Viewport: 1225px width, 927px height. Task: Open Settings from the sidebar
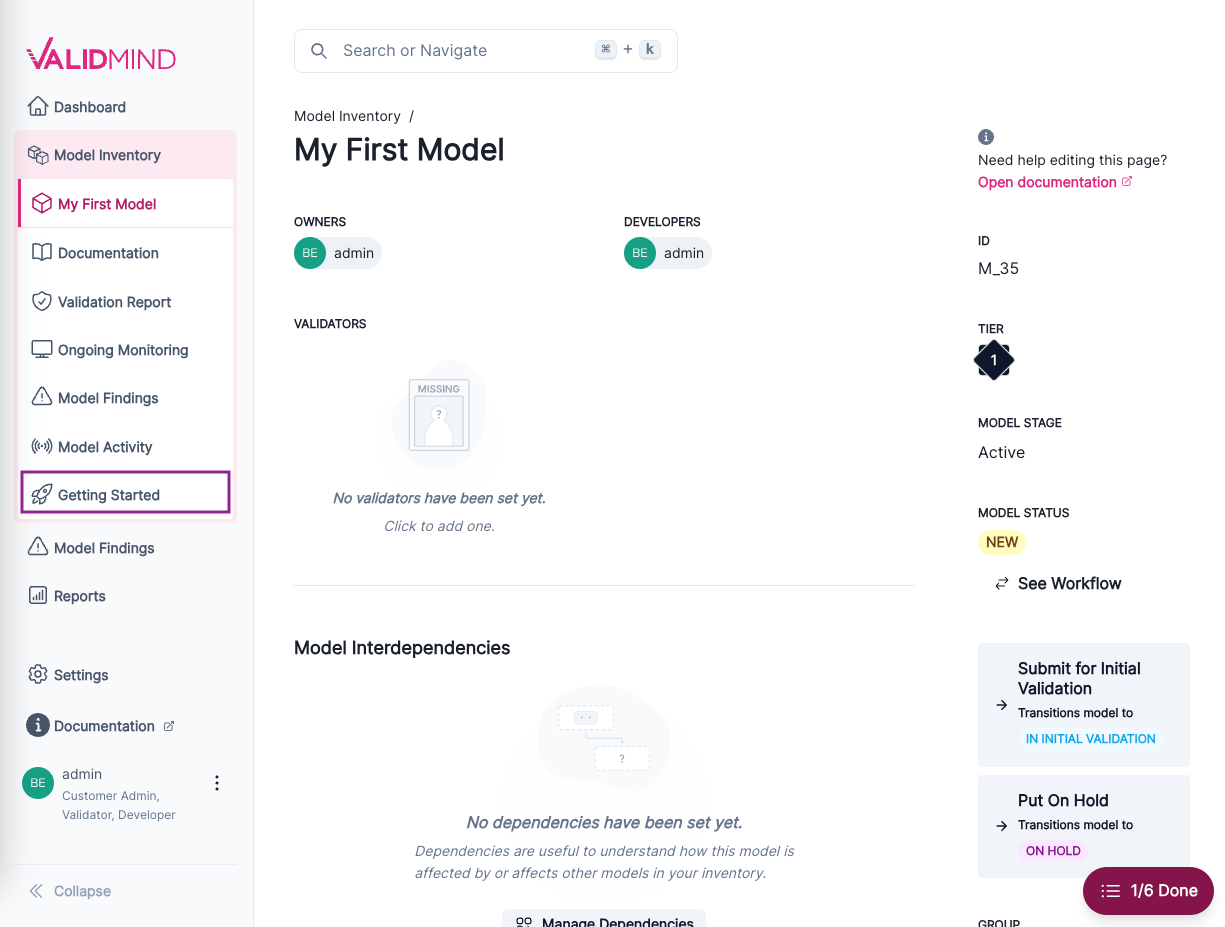coord(81,675)
